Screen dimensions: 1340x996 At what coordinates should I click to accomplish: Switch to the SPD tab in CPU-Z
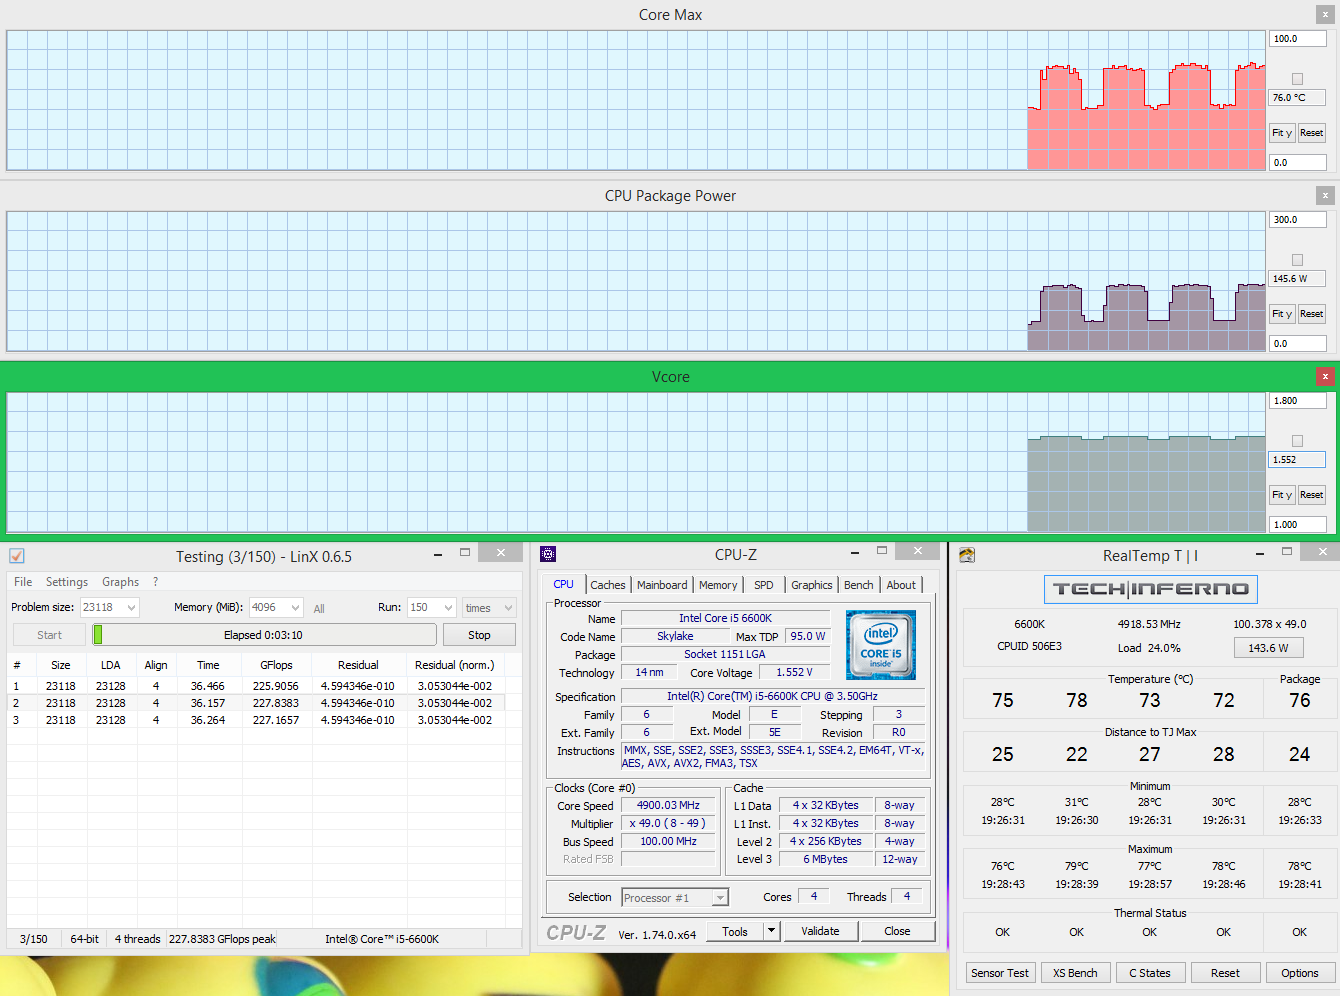point(764,585)
